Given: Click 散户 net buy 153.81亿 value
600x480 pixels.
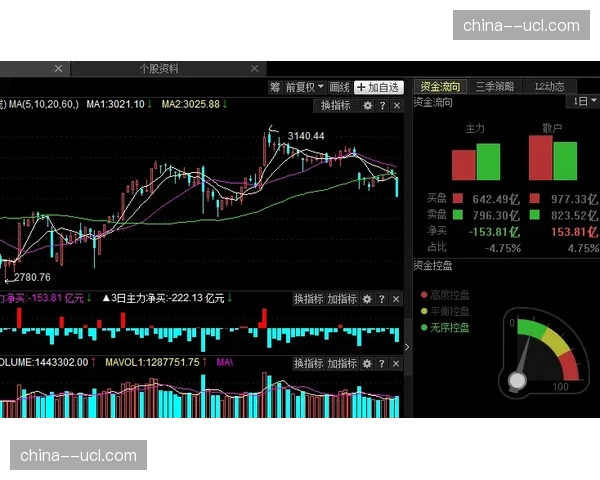Looking at the screenshot, I should tap(574, 232).
